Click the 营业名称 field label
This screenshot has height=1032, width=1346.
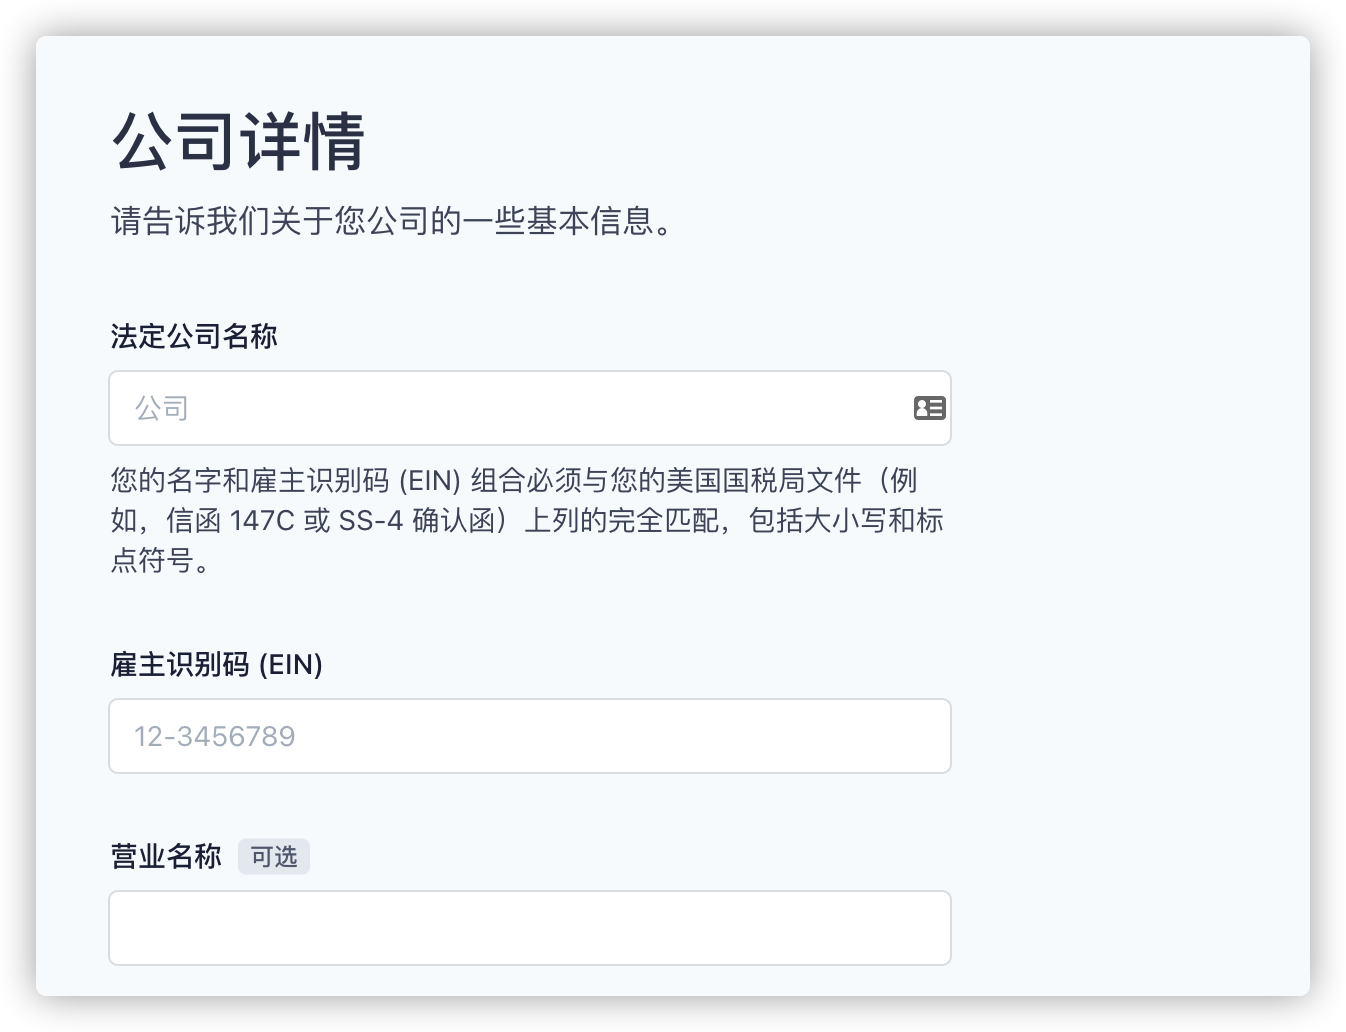tap(164, 856)
